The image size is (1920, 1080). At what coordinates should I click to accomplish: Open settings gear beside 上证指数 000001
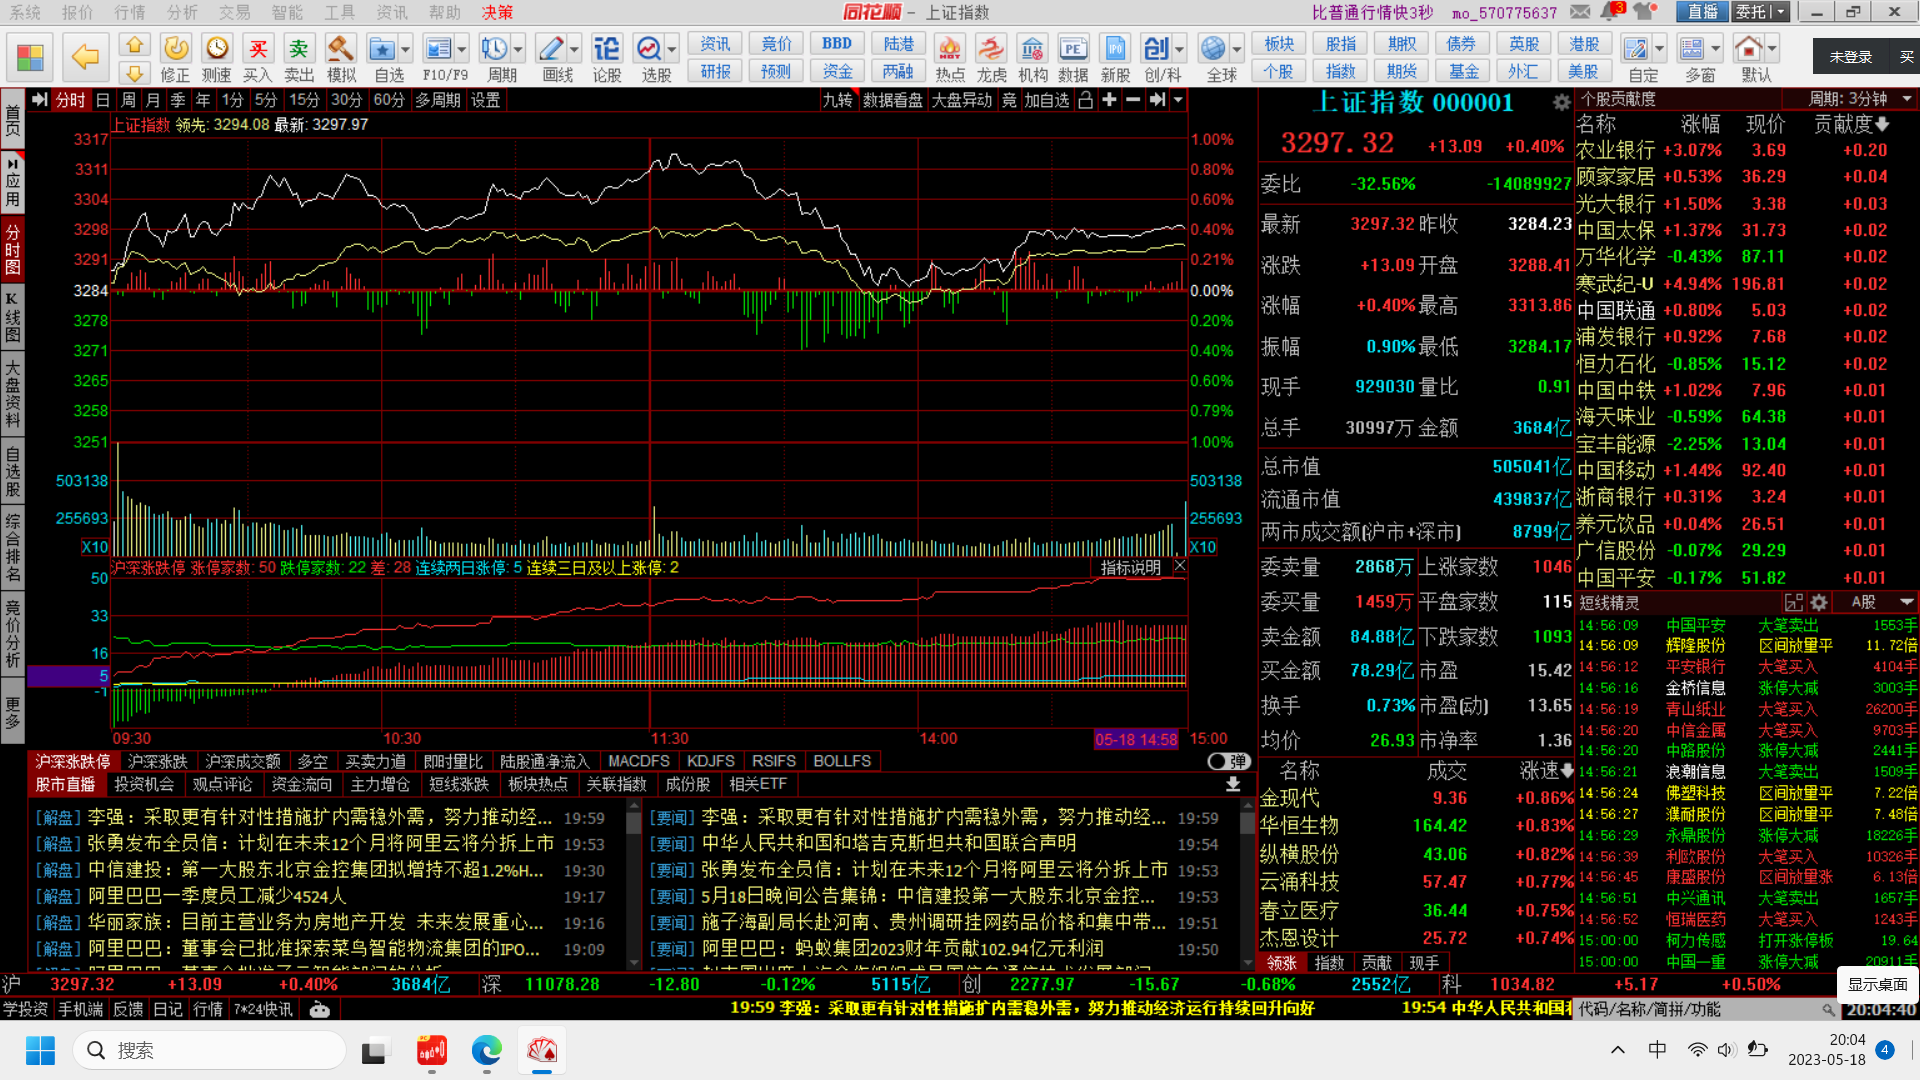coord(1561,103)
